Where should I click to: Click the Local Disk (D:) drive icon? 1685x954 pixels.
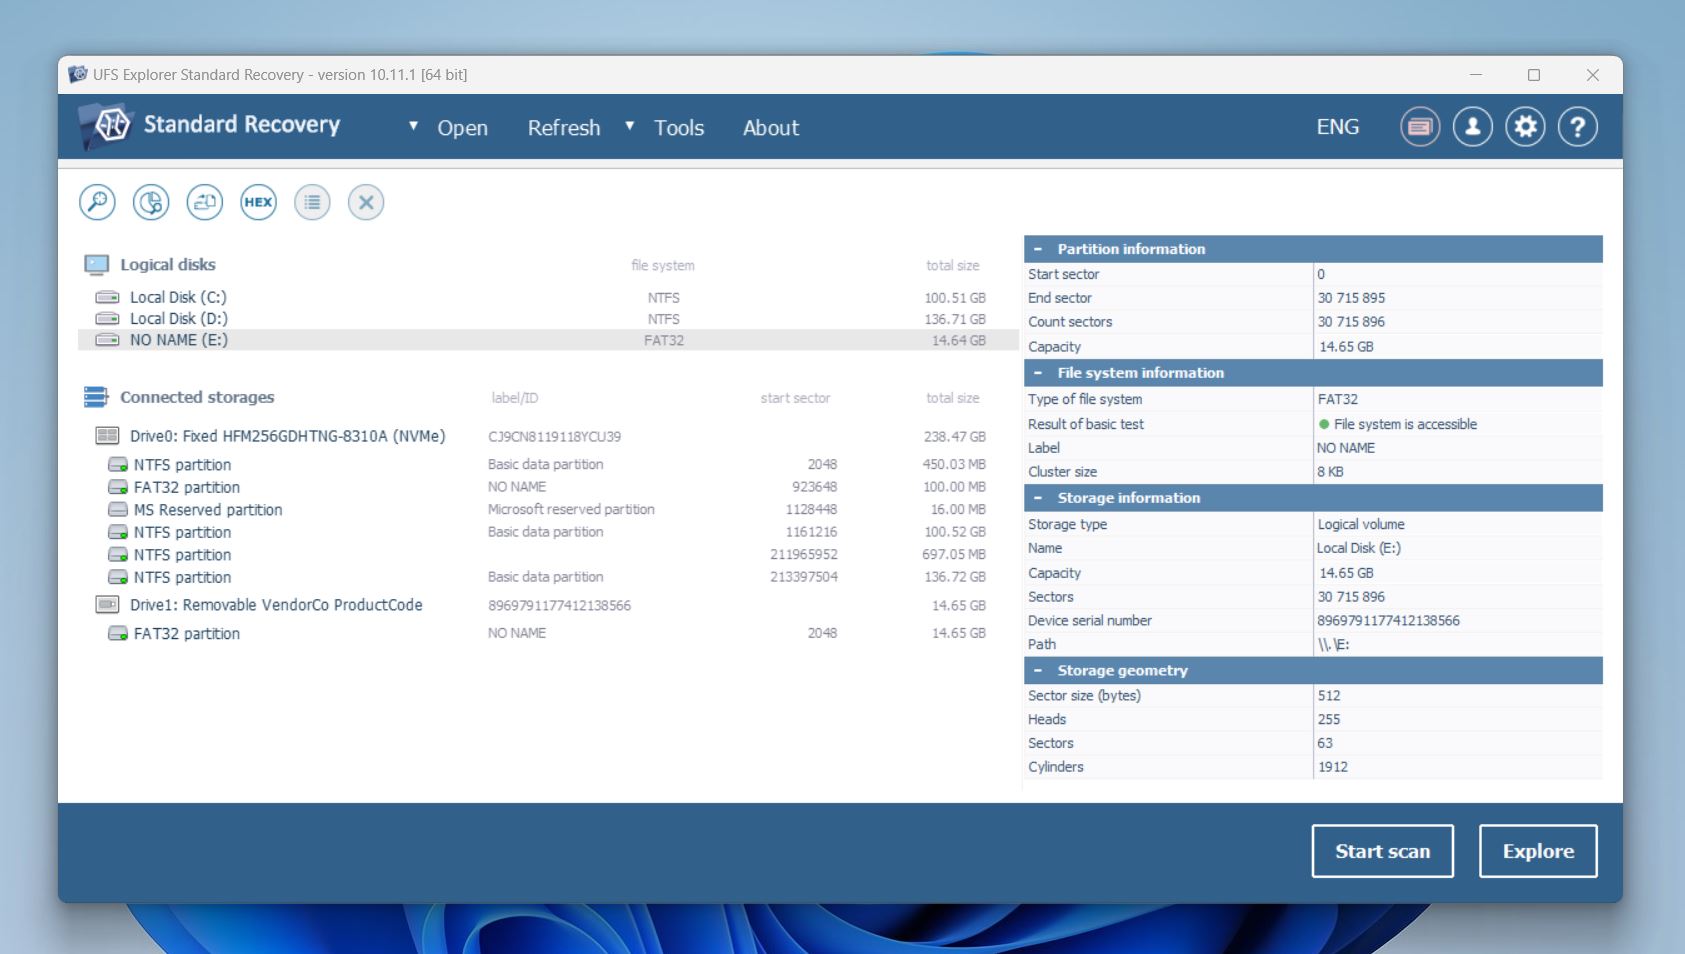coord(107,318)
